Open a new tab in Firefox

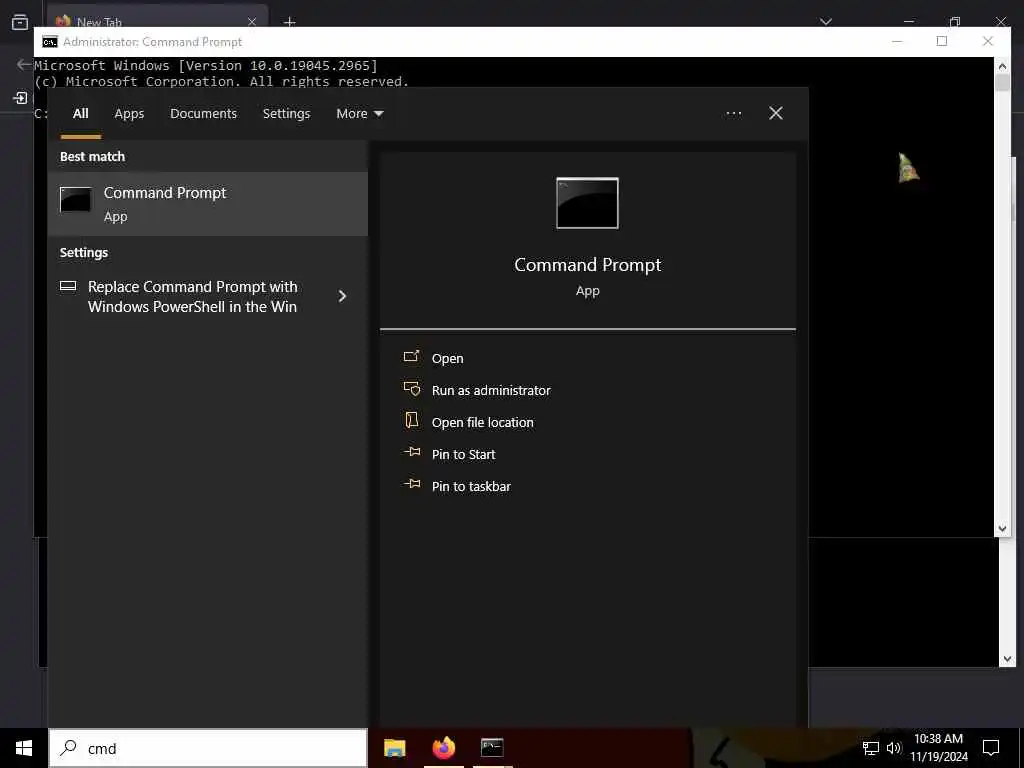289,22
